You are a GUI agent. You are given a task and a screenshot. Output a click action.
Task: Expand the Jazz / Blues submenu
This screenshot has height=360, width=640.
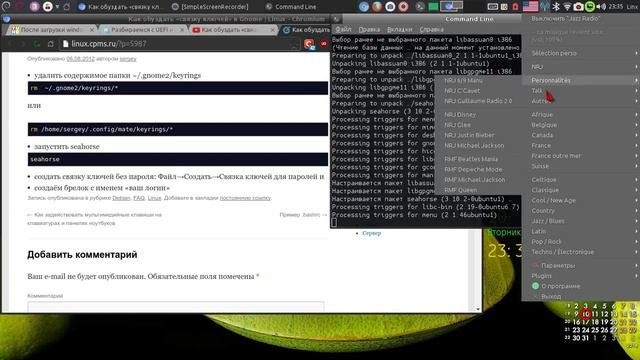(x=581, y=221)
